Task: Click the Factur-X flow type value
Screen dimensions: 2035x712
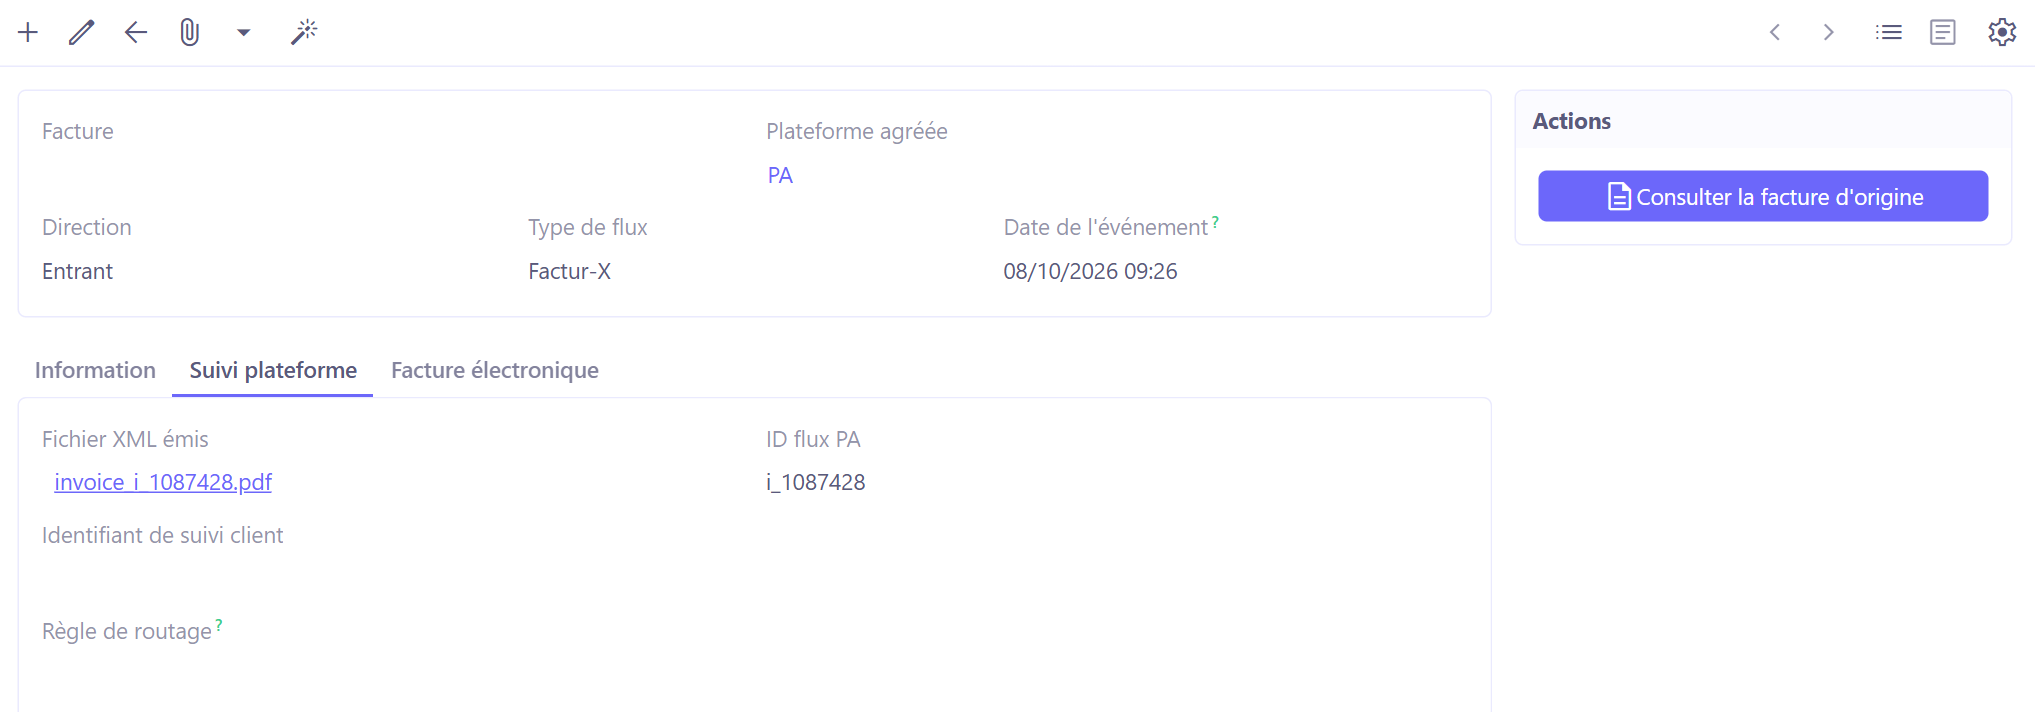Action: tap(569, 271)
